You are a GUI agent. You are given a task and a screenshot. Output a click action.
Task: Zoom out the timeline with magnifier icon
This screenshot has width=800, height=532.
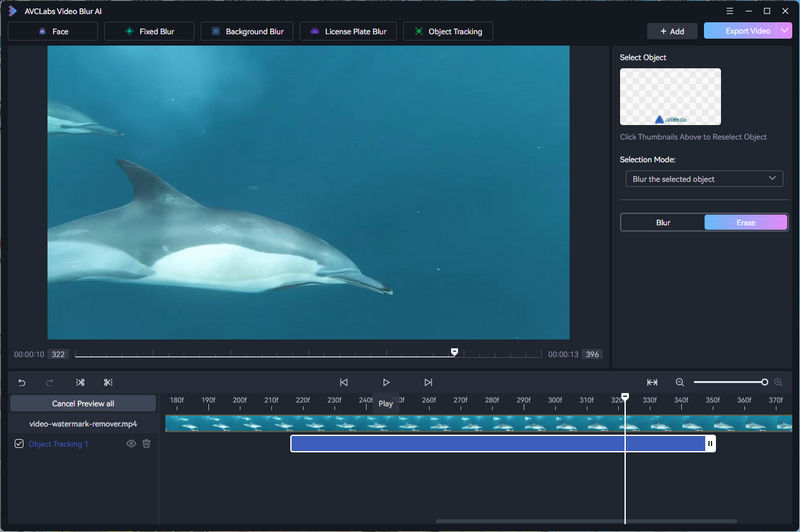click(680, 382)
